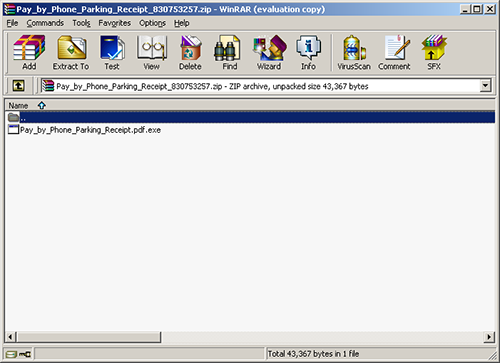This screenshot has height=363, width=500.
Task: Click the Add archive toolbar icon
Action: point(29,53)
